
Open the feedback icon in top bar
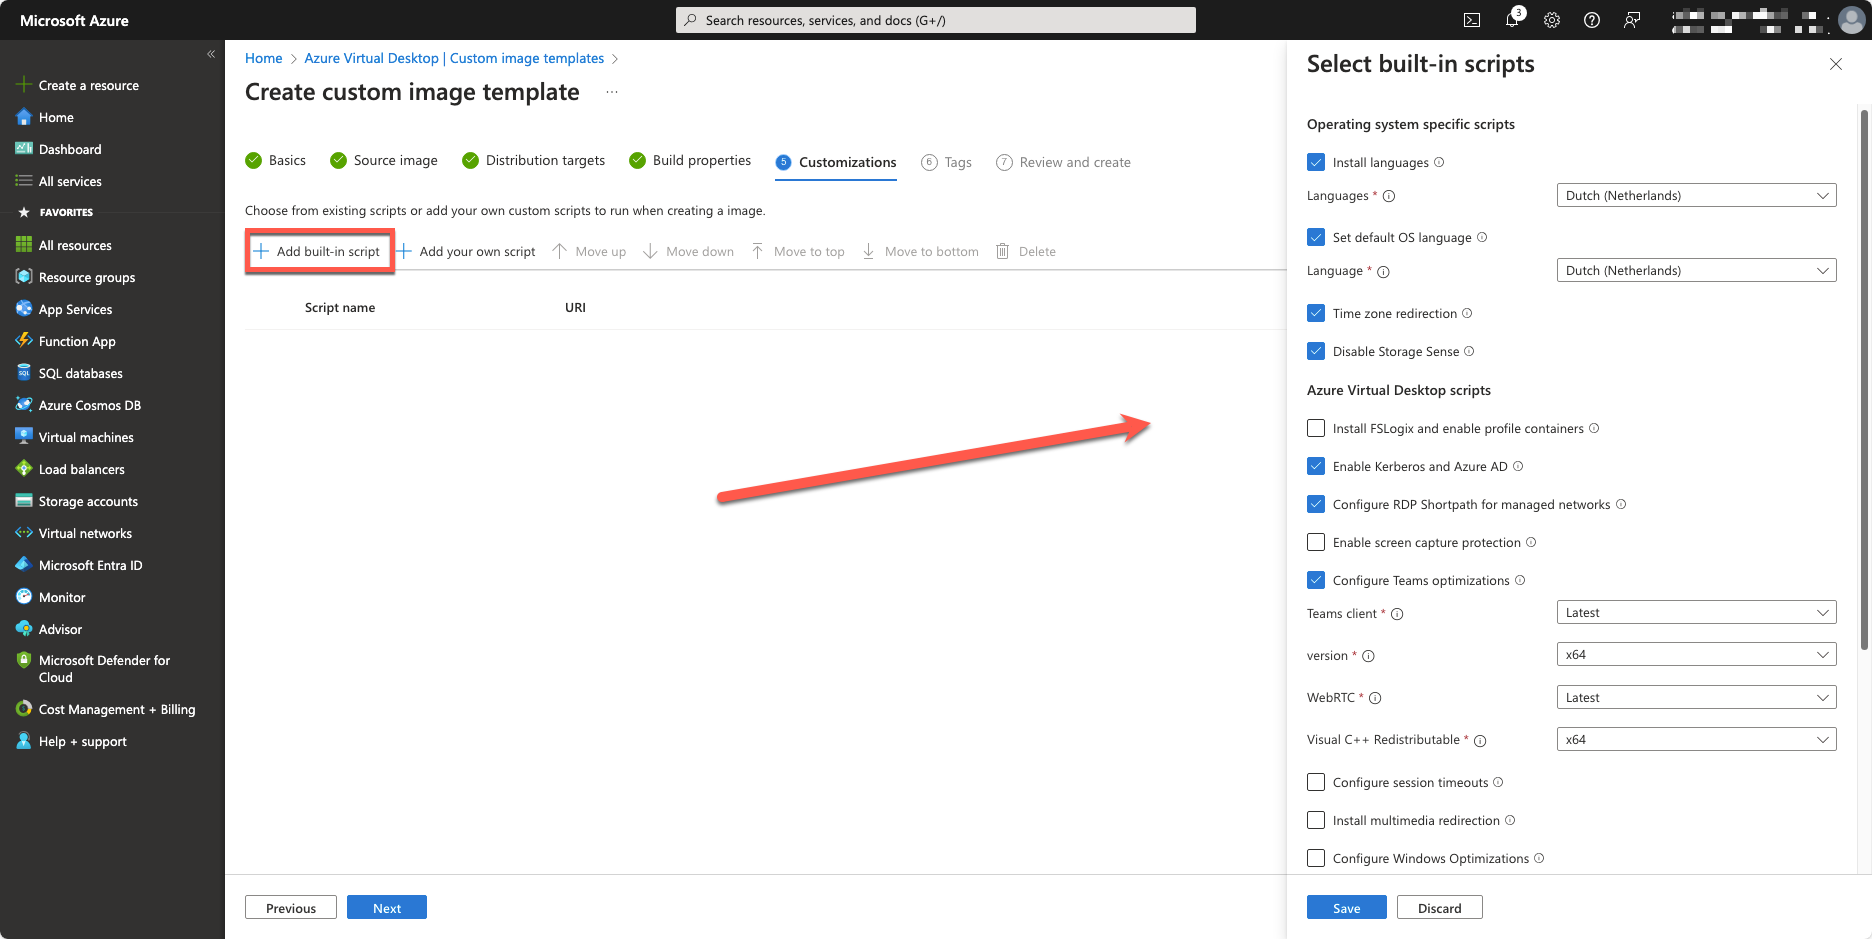click(x=1632, y=20)
